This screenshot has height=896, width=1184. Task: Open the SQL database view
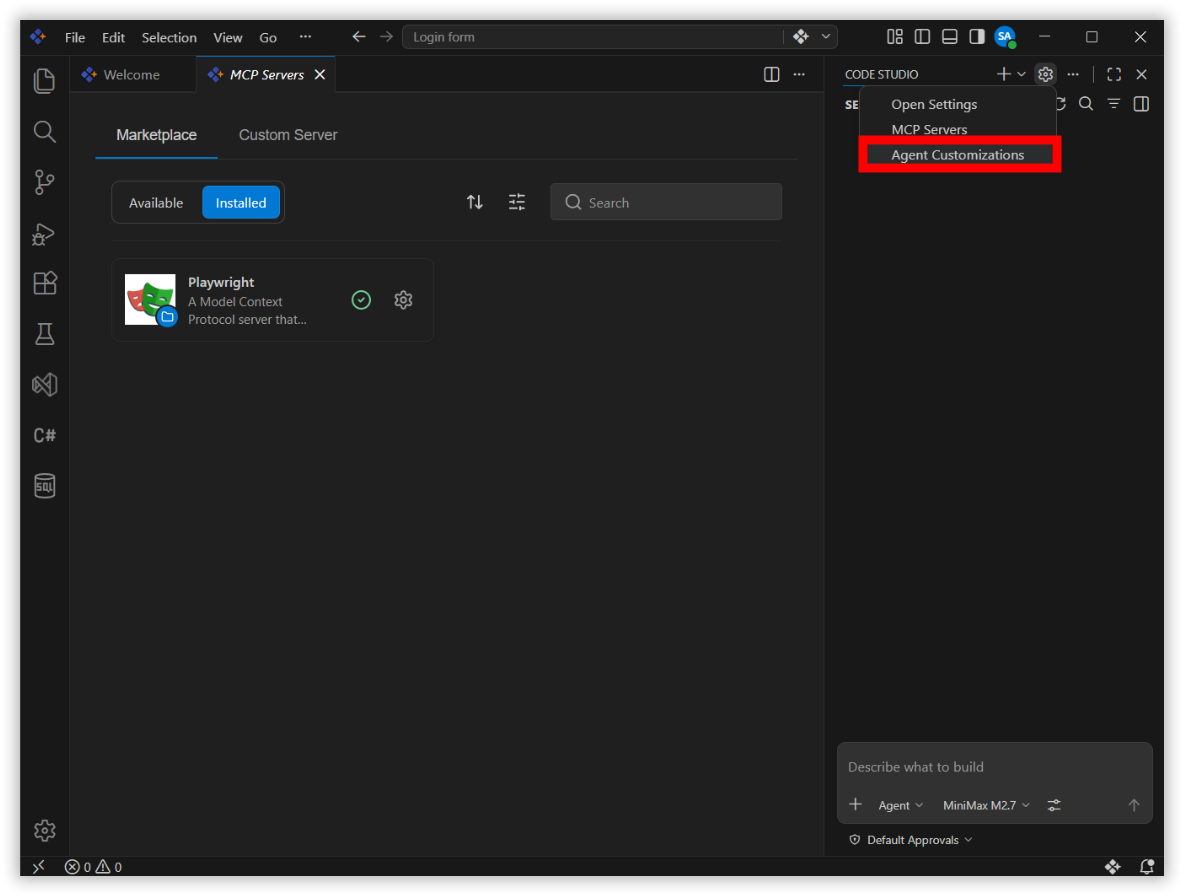pos(45,485)
